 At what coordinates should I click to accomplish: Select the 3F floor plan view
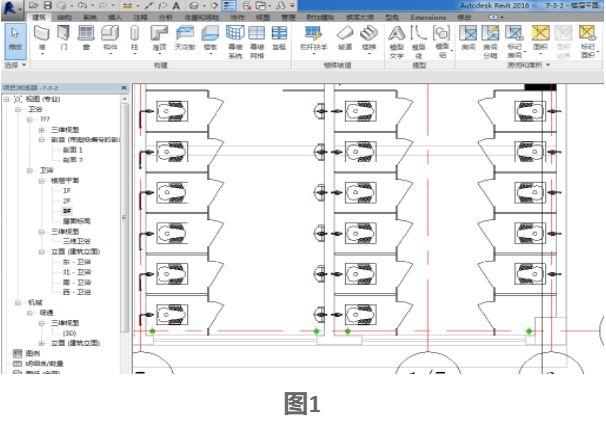[66, 211]
